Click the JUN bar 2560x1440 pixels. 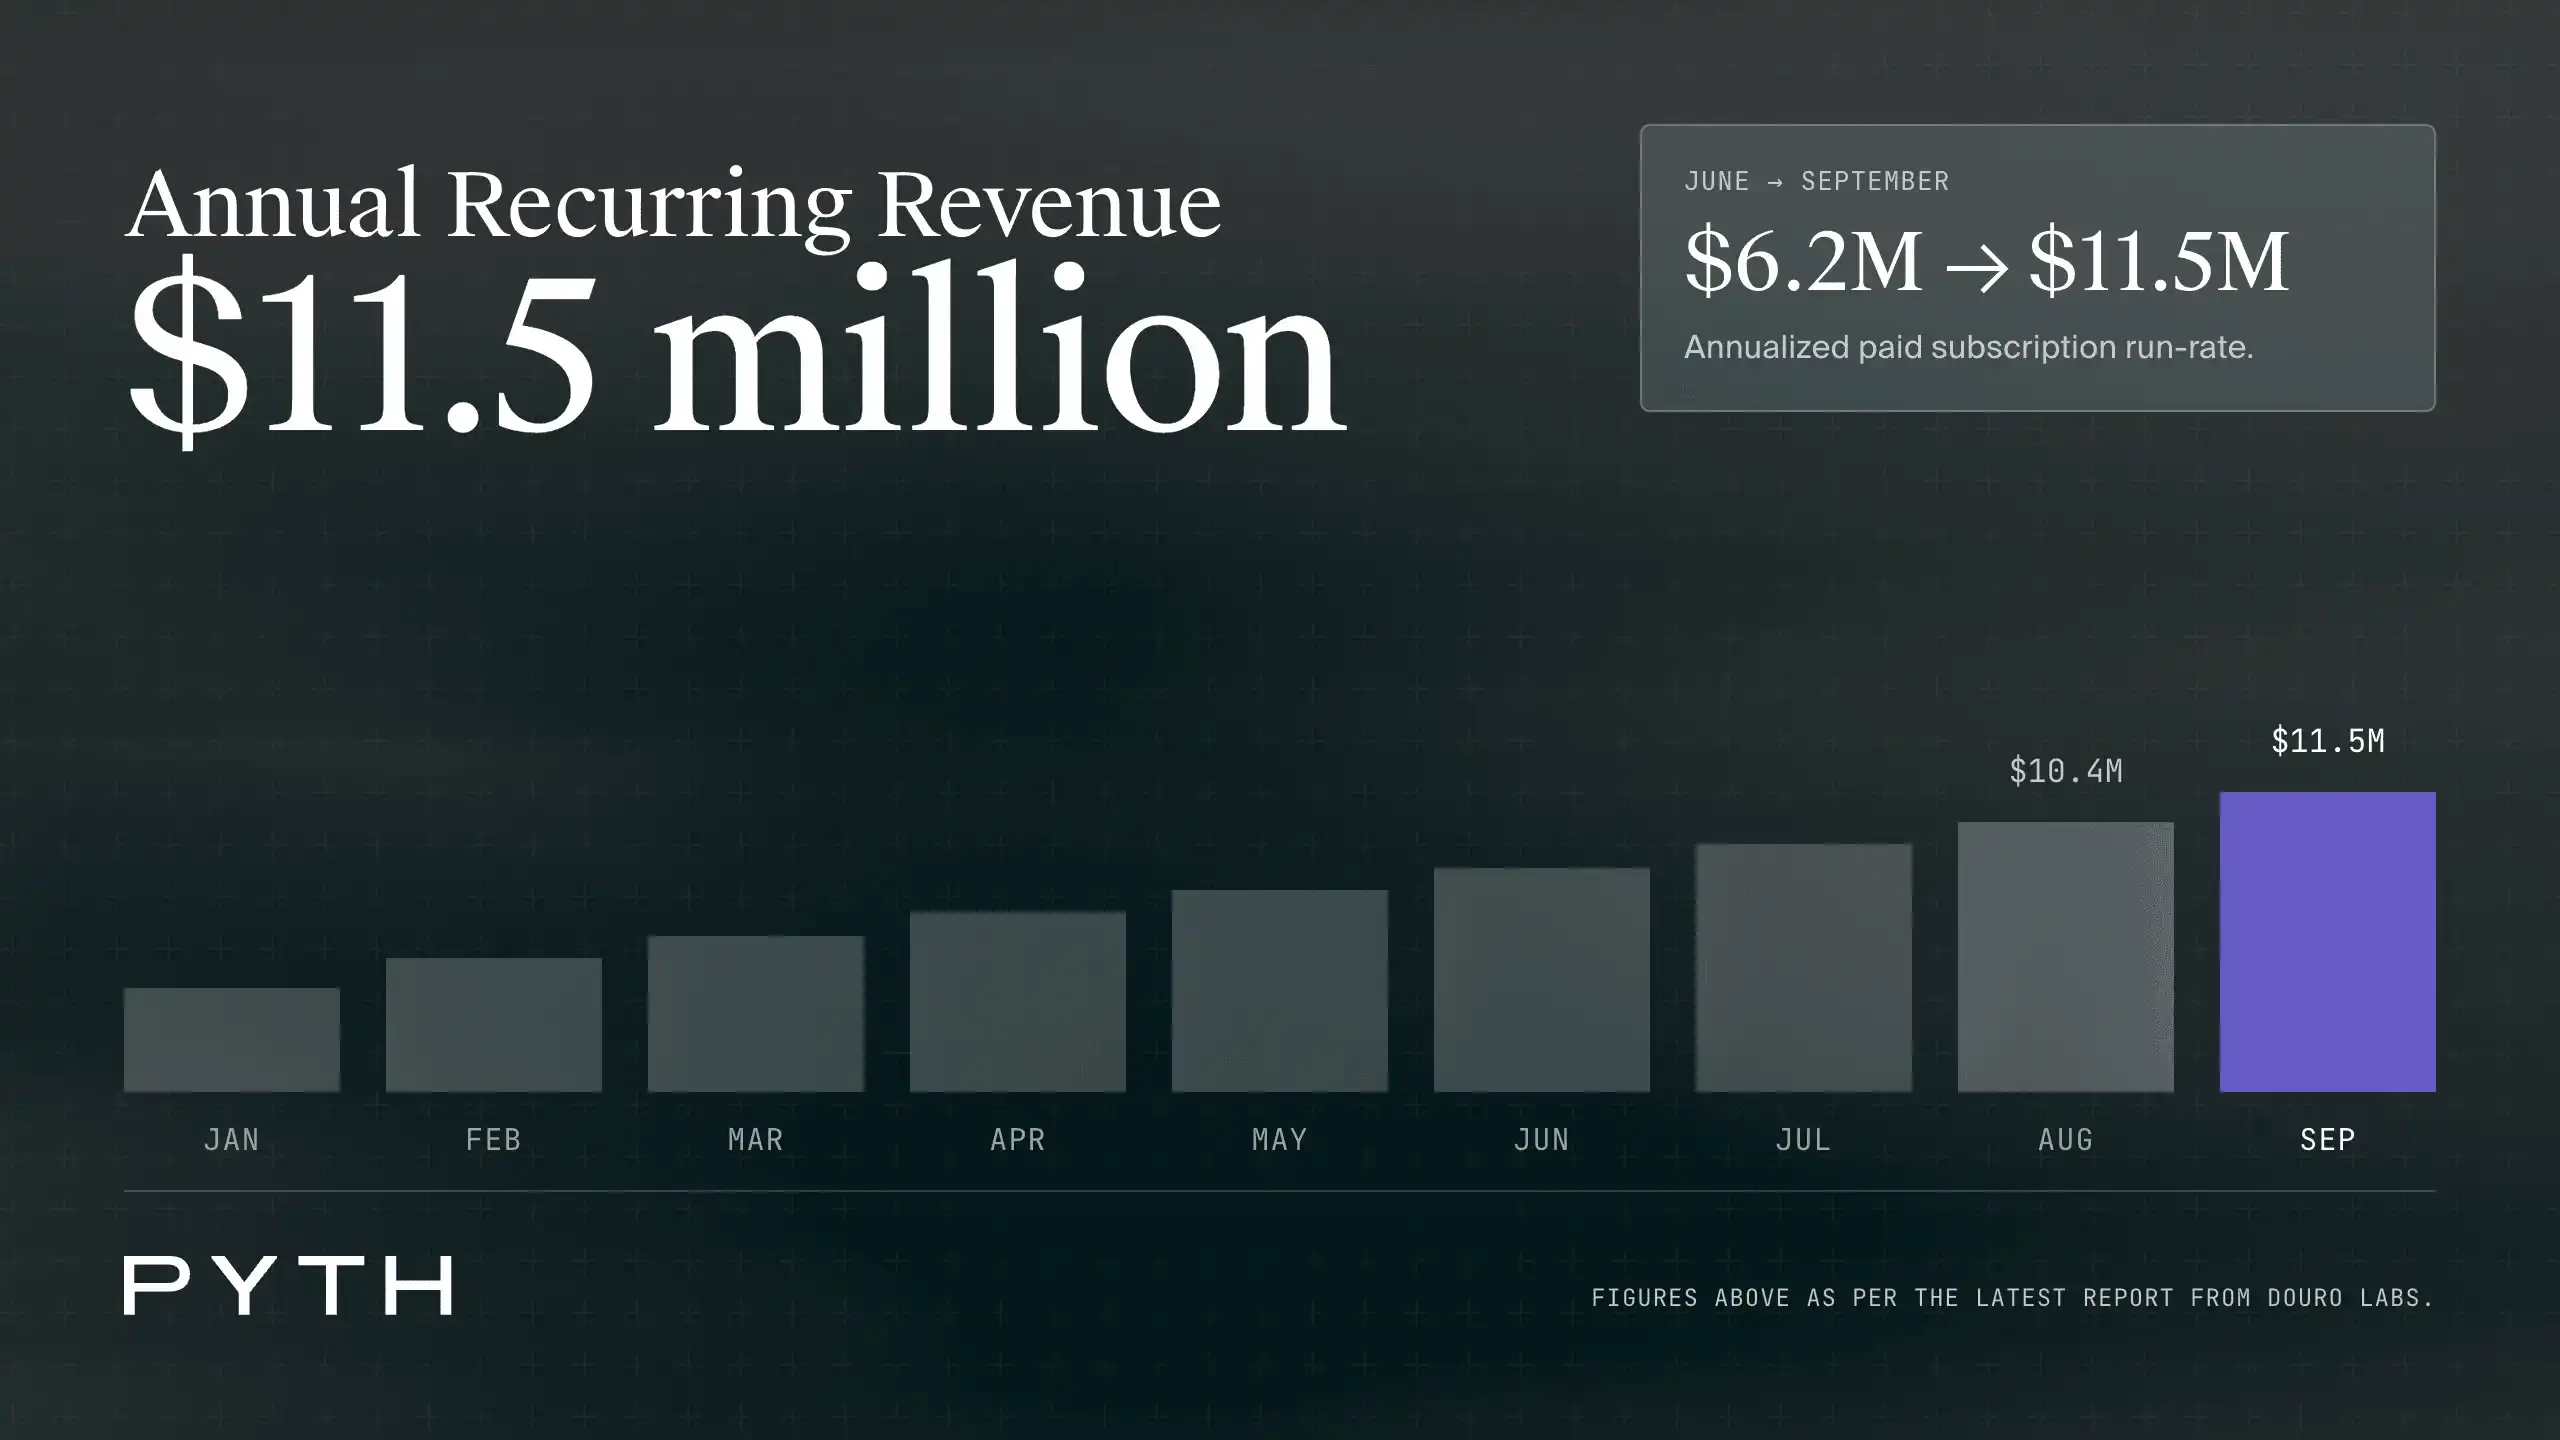pos(1541,980)
